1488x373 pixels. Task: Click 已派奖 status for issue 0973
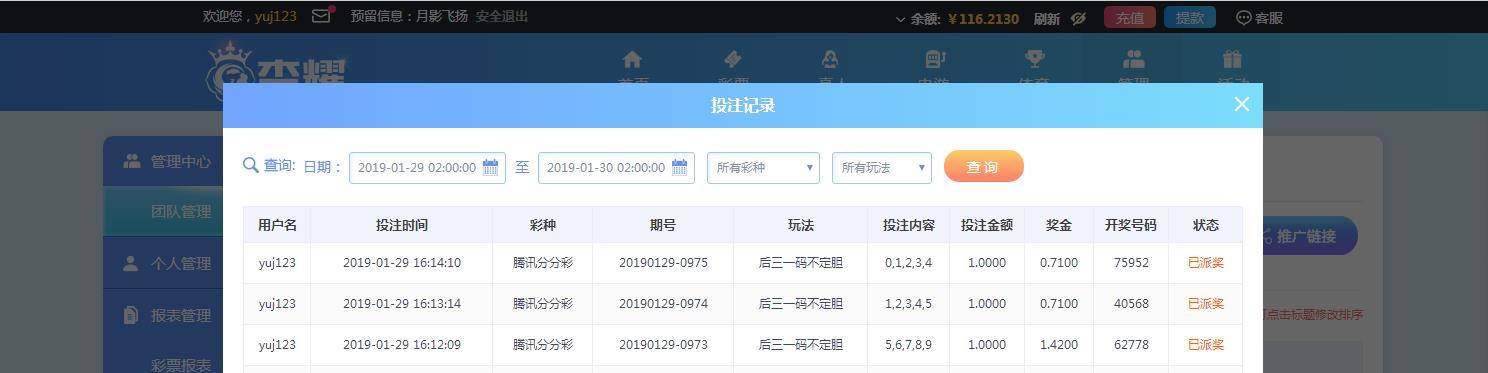point(1206,345)
